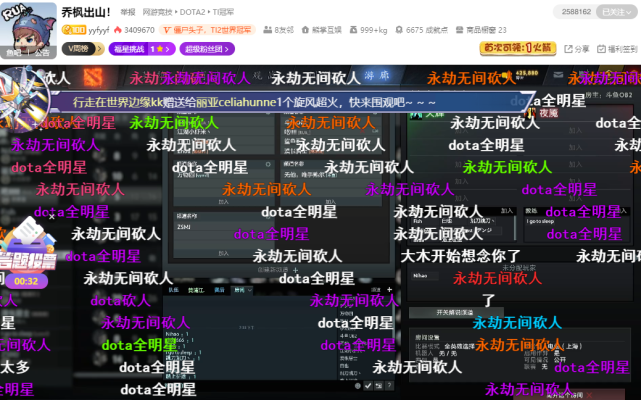Click the level 100 badge icon
Viewport: 641px width, 400px height.
pyautogui.click(x=74, y=30)
